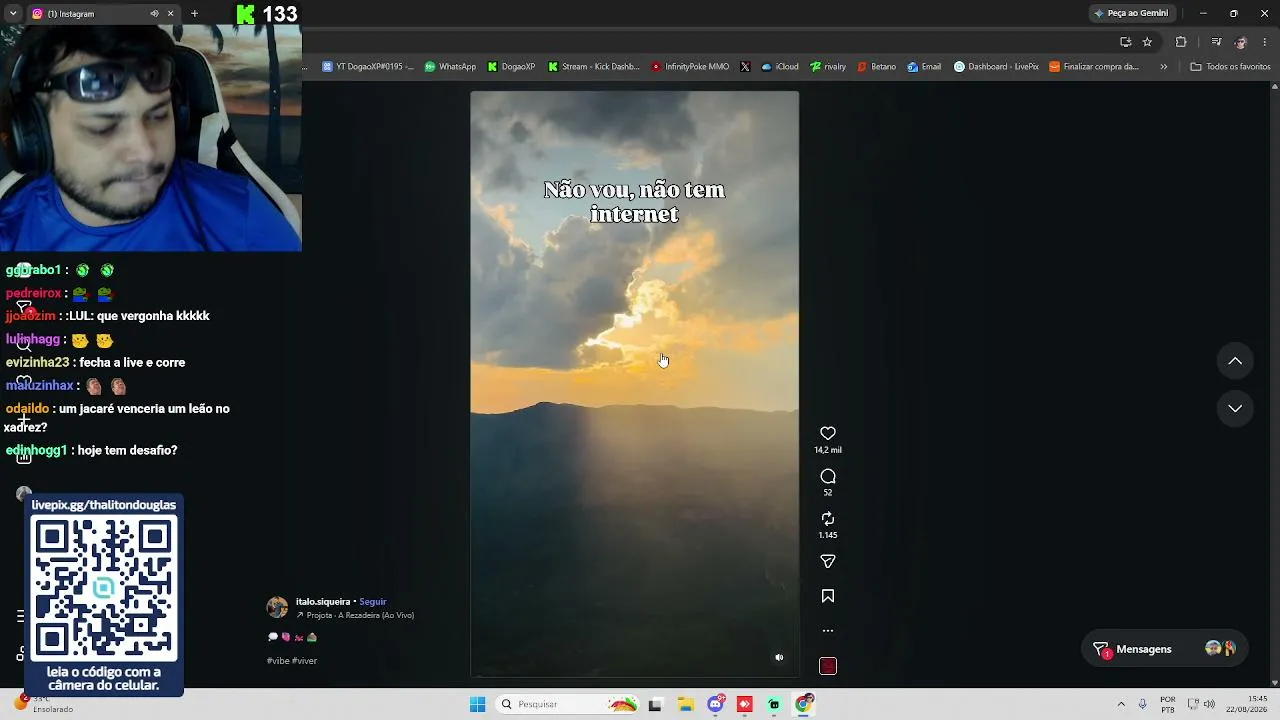
Task: Open the italo.siqueira profile name
Action: pos(323,602)
